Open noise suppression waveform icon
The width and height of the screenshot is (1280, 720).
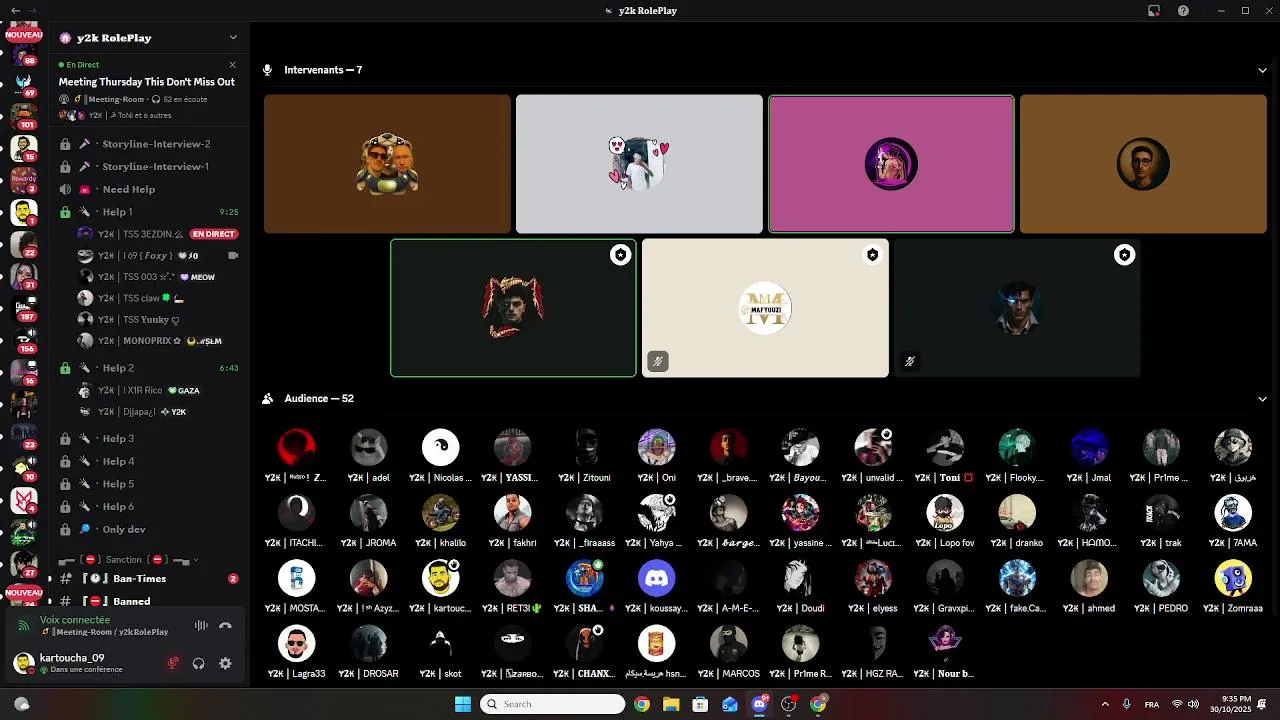point(201,626)
